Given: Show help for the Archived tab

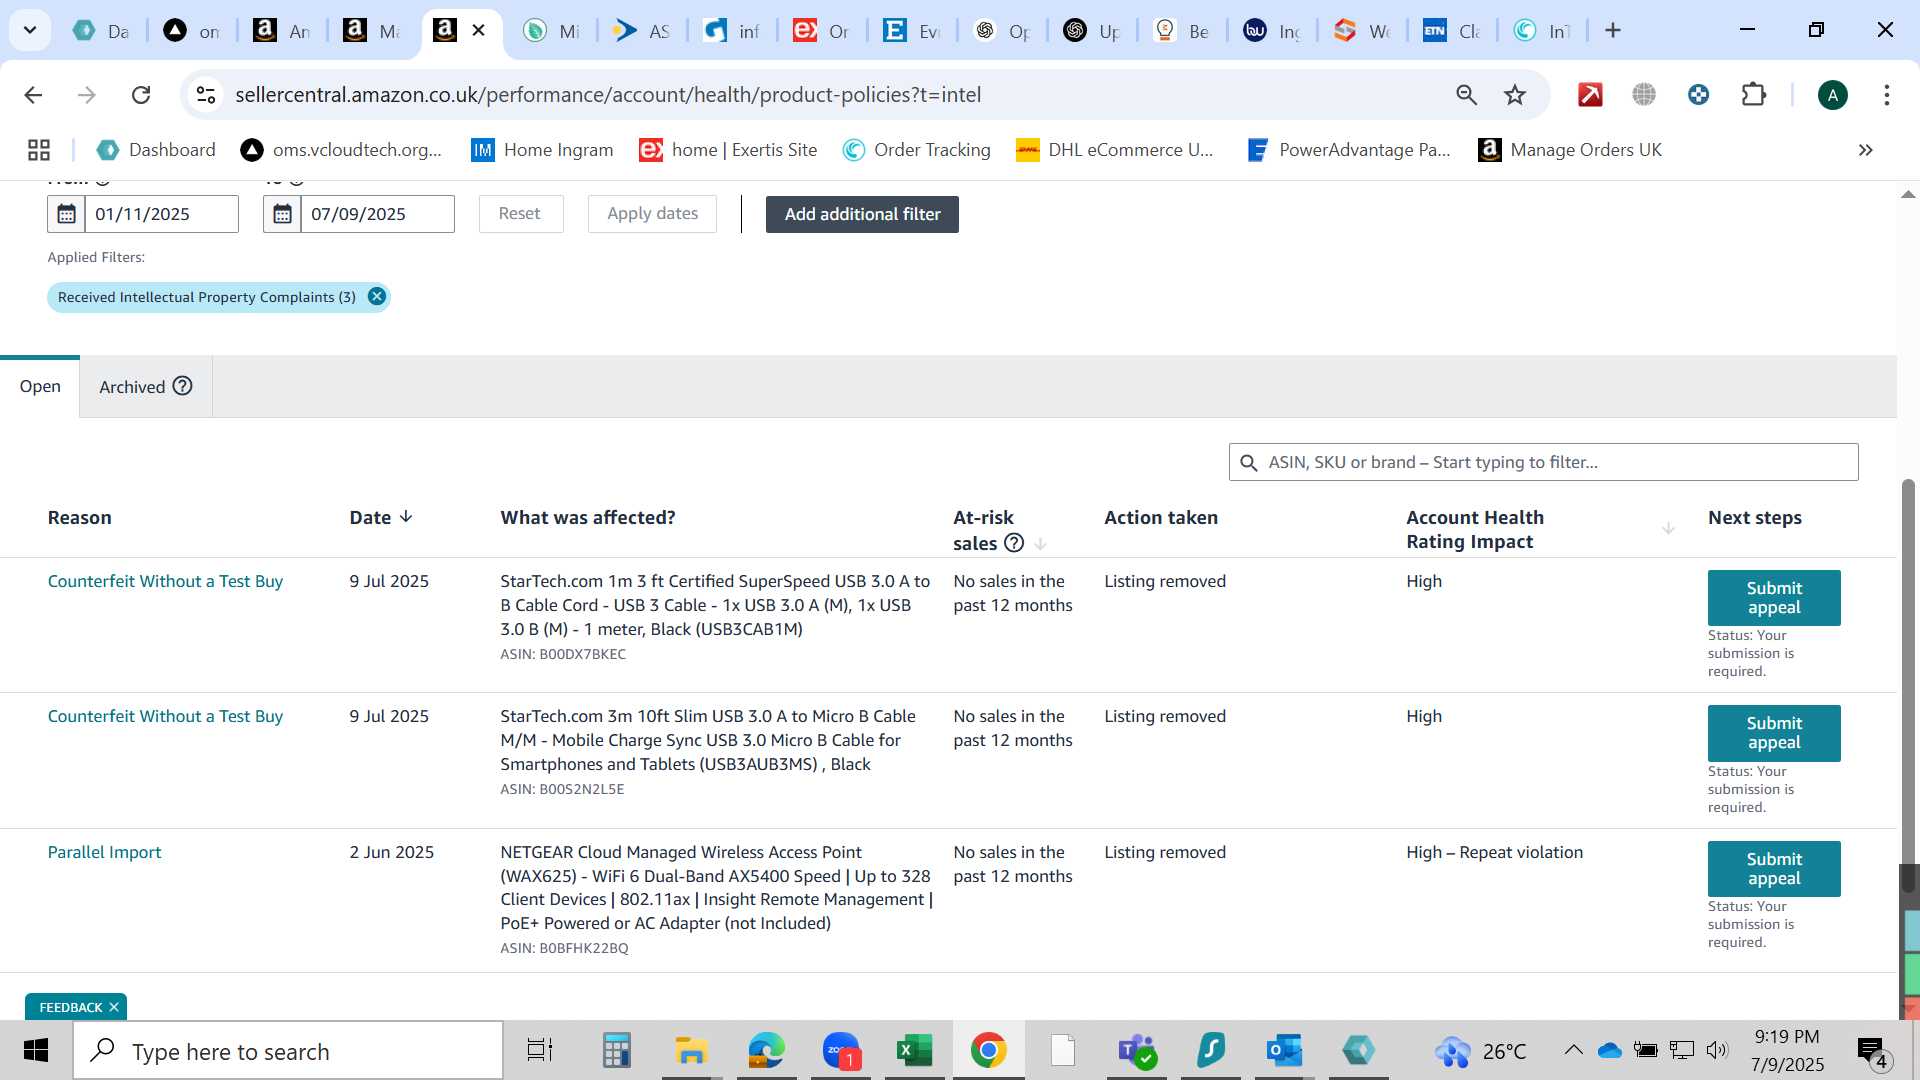Looking at the screenshot, I should pyautogui.click(x=182, y=386).
